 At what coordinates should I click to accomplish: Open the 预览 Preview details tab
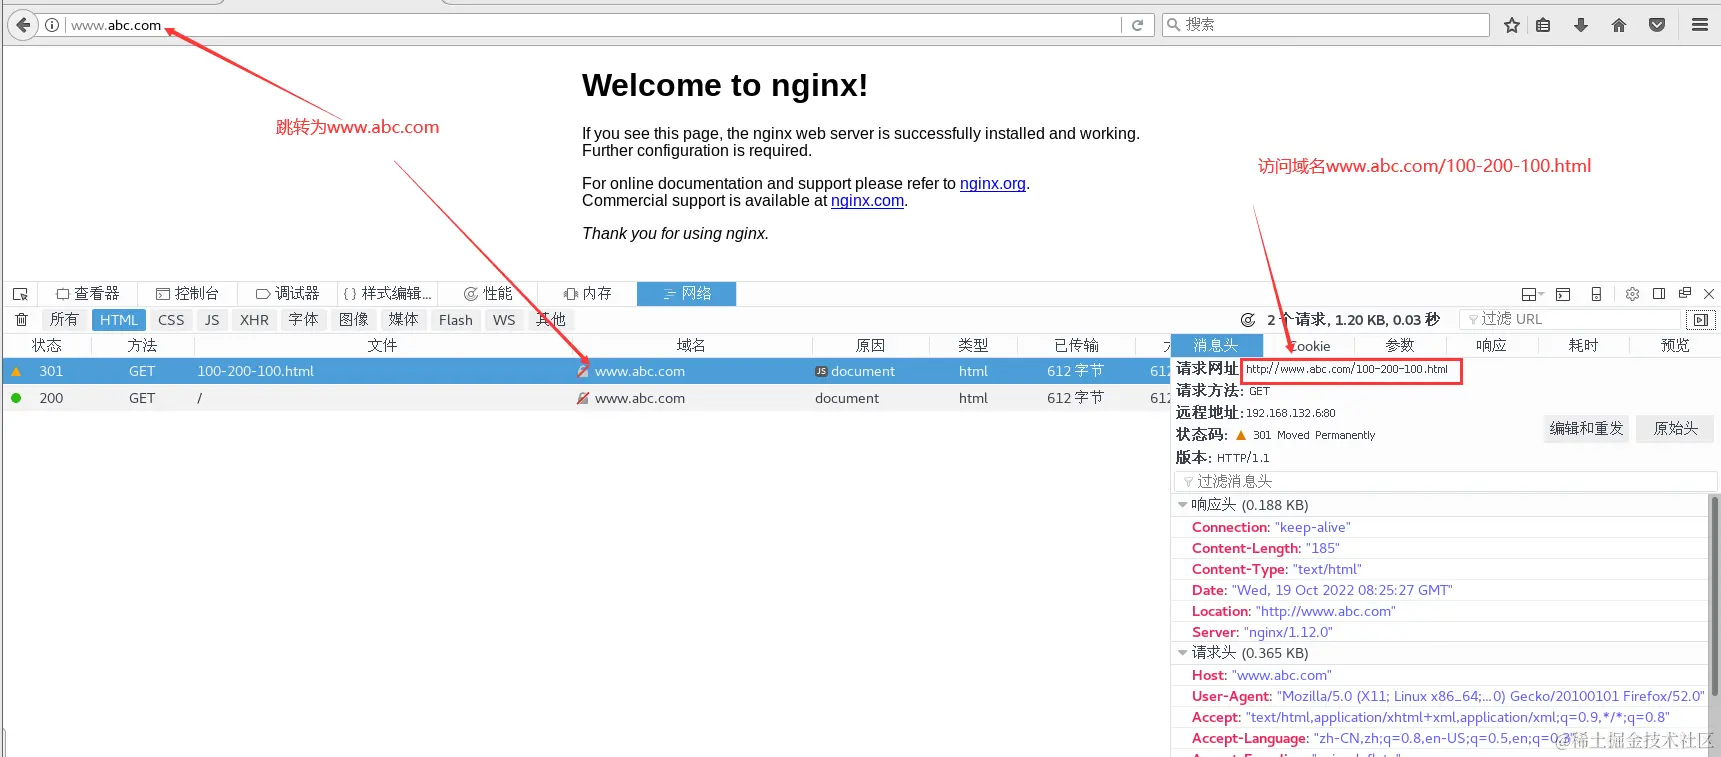1675,346
